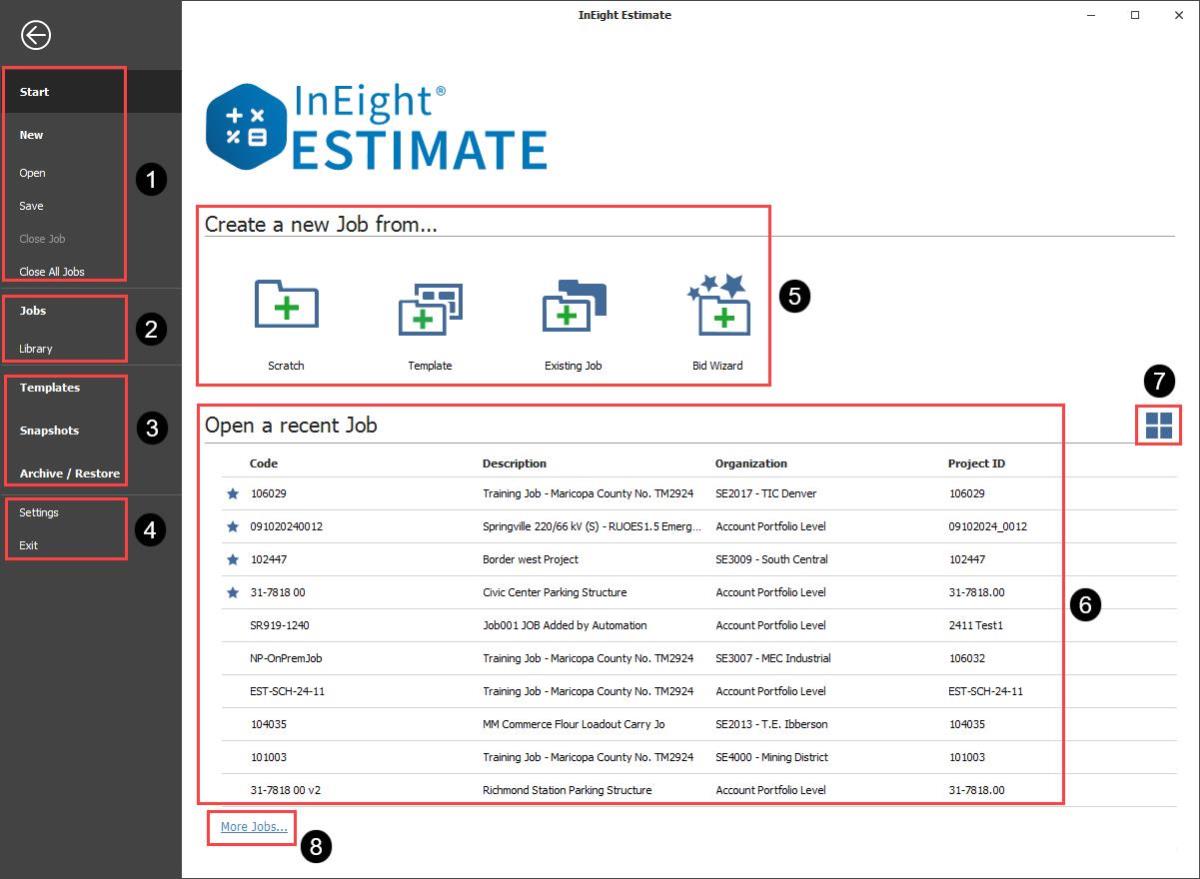Click Exit in the sidebar
The image size is (1200, 879).
(x=28, y=546)
